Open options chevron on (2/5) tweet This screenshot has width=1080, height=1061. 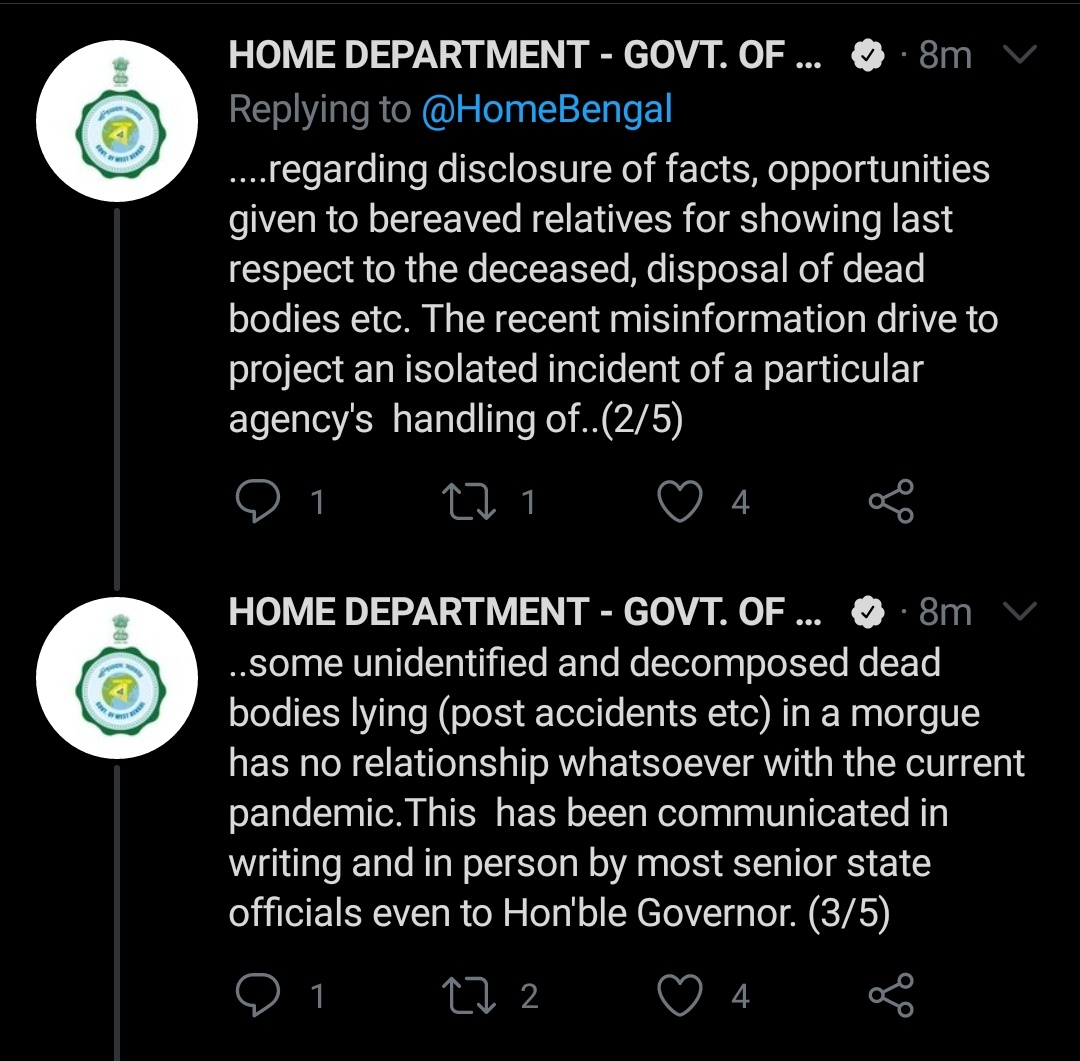click(1020, 56)
